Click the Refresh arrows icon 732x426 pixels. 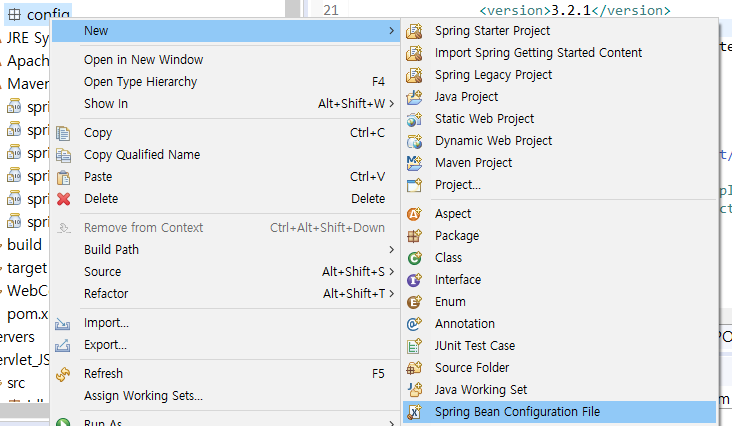(x=63, y=374)
